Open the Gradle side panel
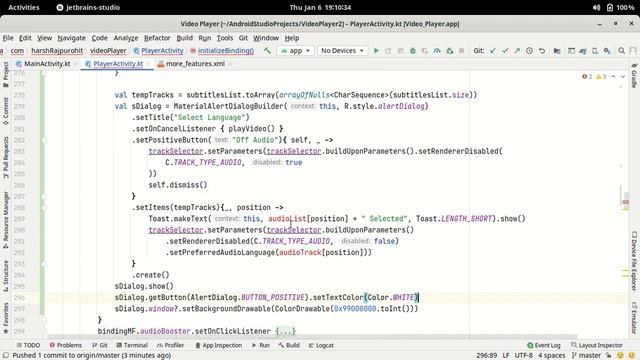Viewport: 640px width, 360px height. click(x=634, y=76)
